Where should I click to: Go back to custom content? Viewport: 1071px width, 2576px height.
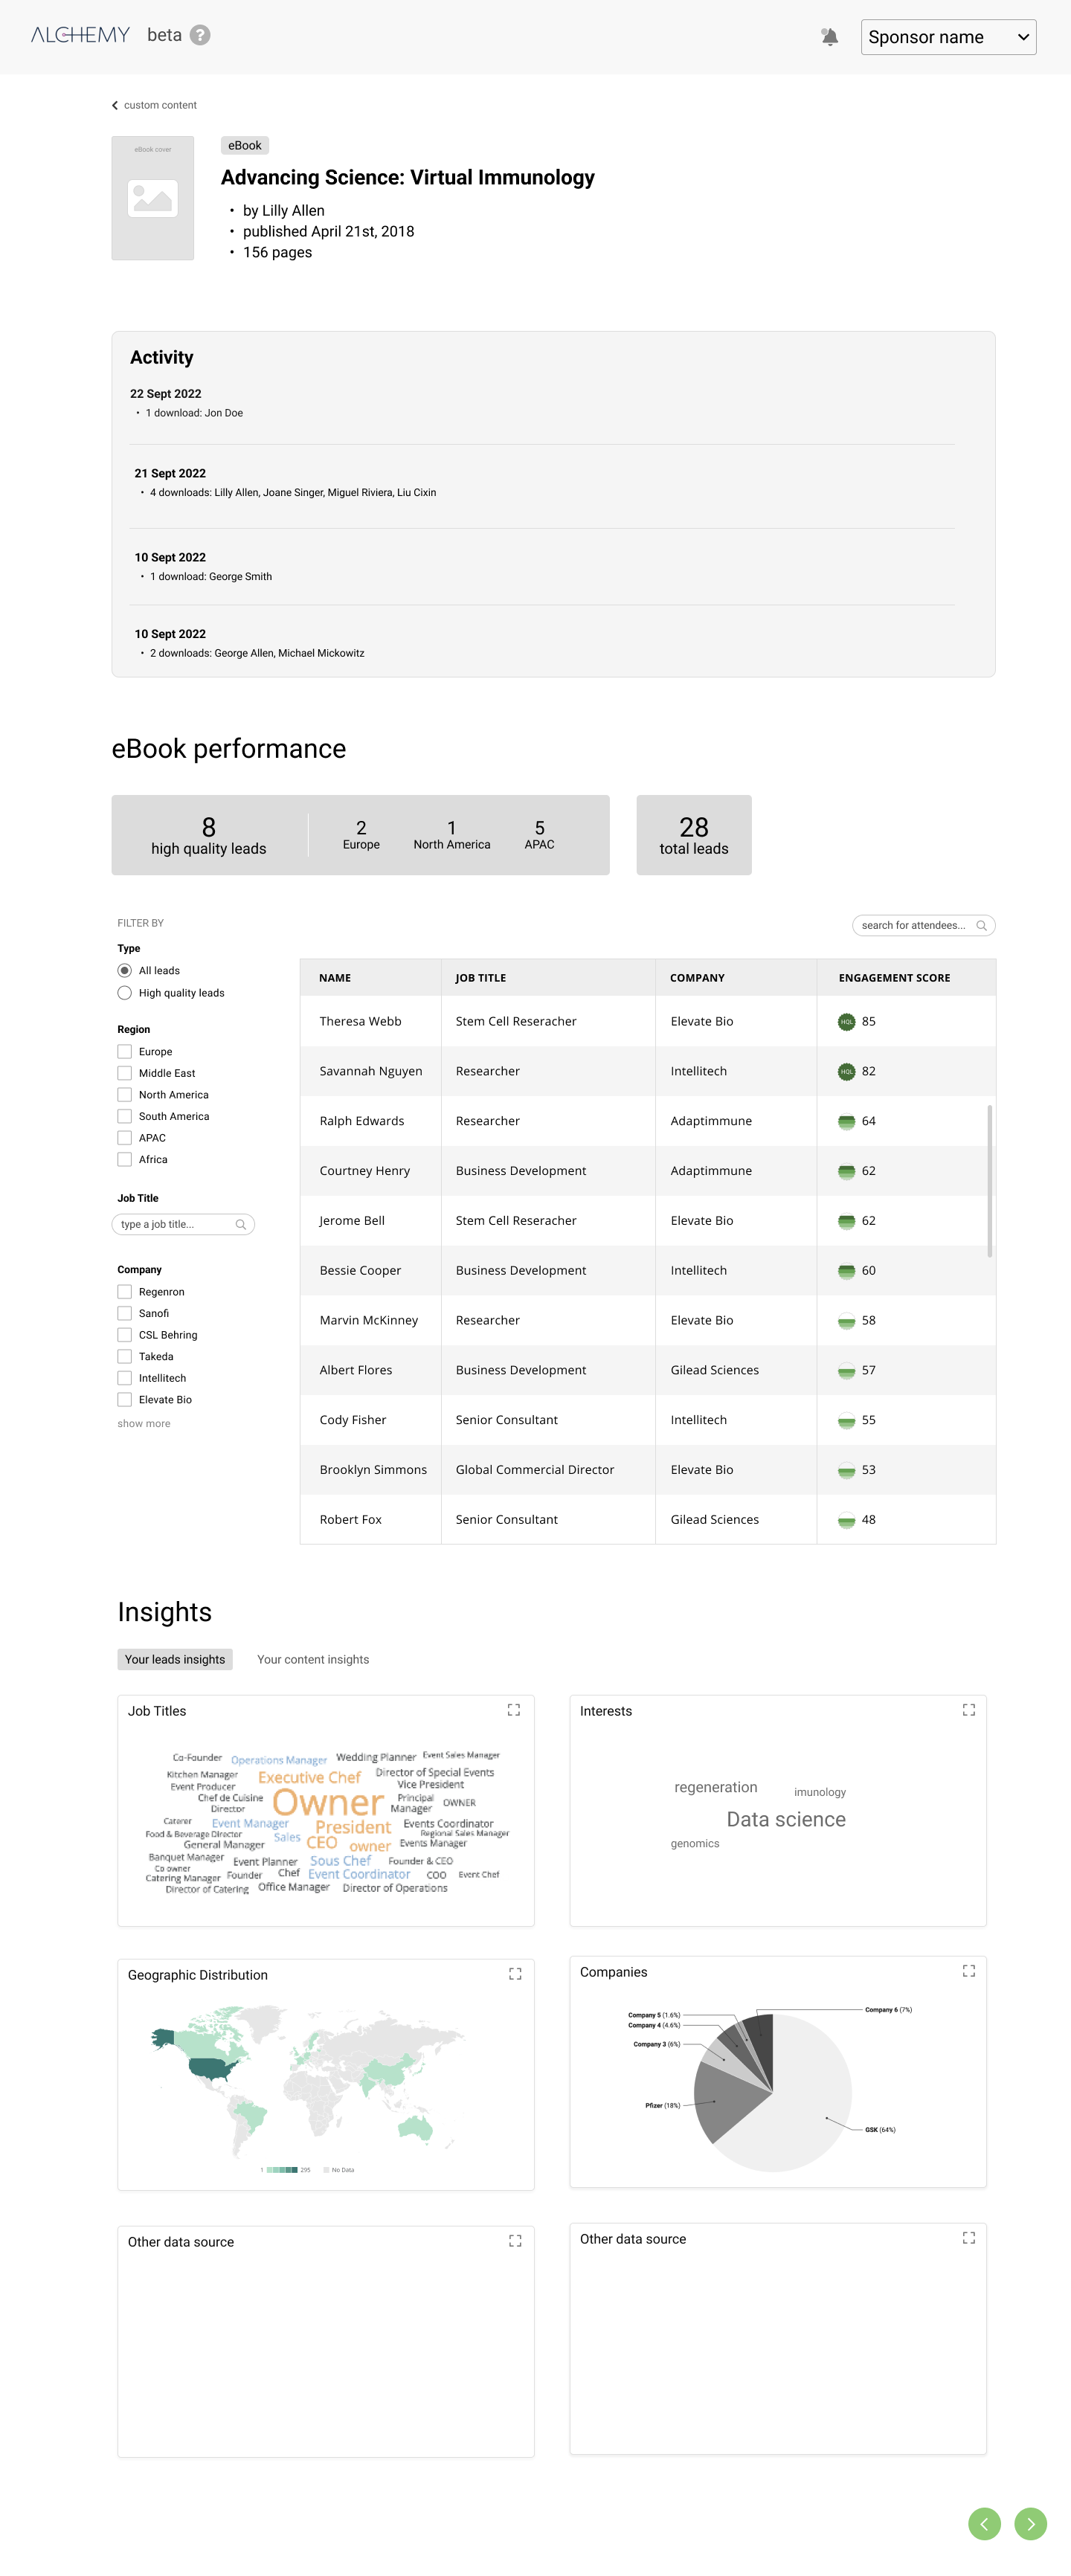tap(160, 105)
